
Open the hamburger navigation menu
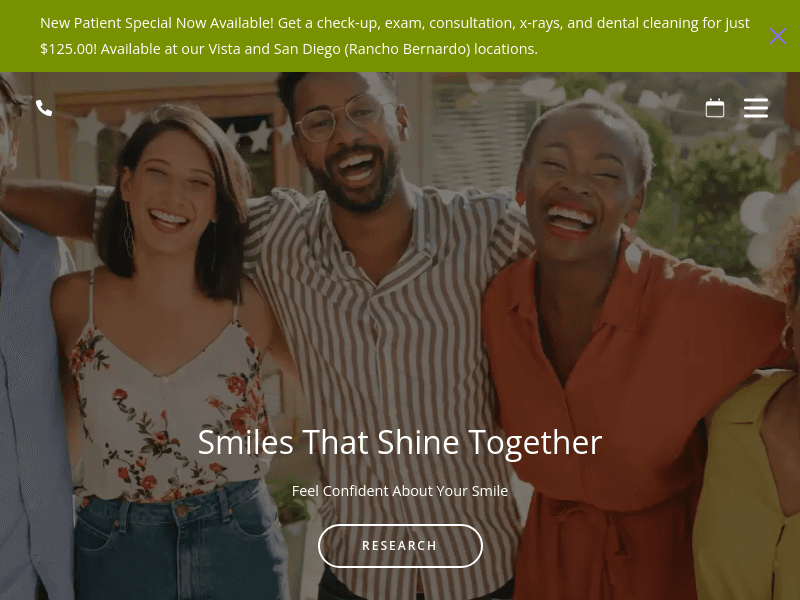(x=756, y=108)
